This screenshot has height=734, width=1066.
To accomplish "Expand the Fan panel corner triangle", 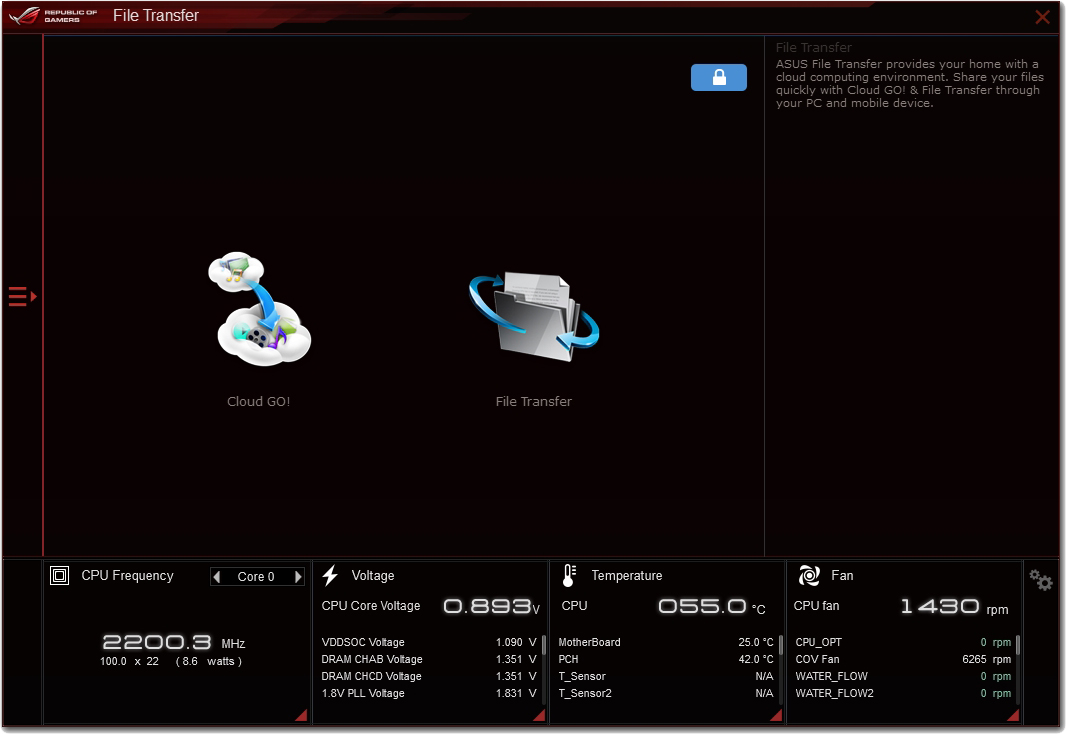I will (x=1013, y=715).
